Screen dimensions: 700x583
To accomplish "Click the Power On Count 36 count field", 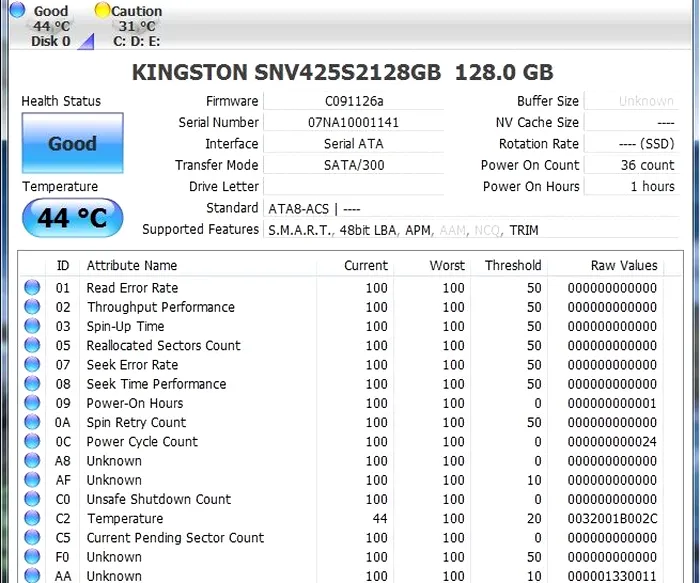I will click(x=632, y=165).
